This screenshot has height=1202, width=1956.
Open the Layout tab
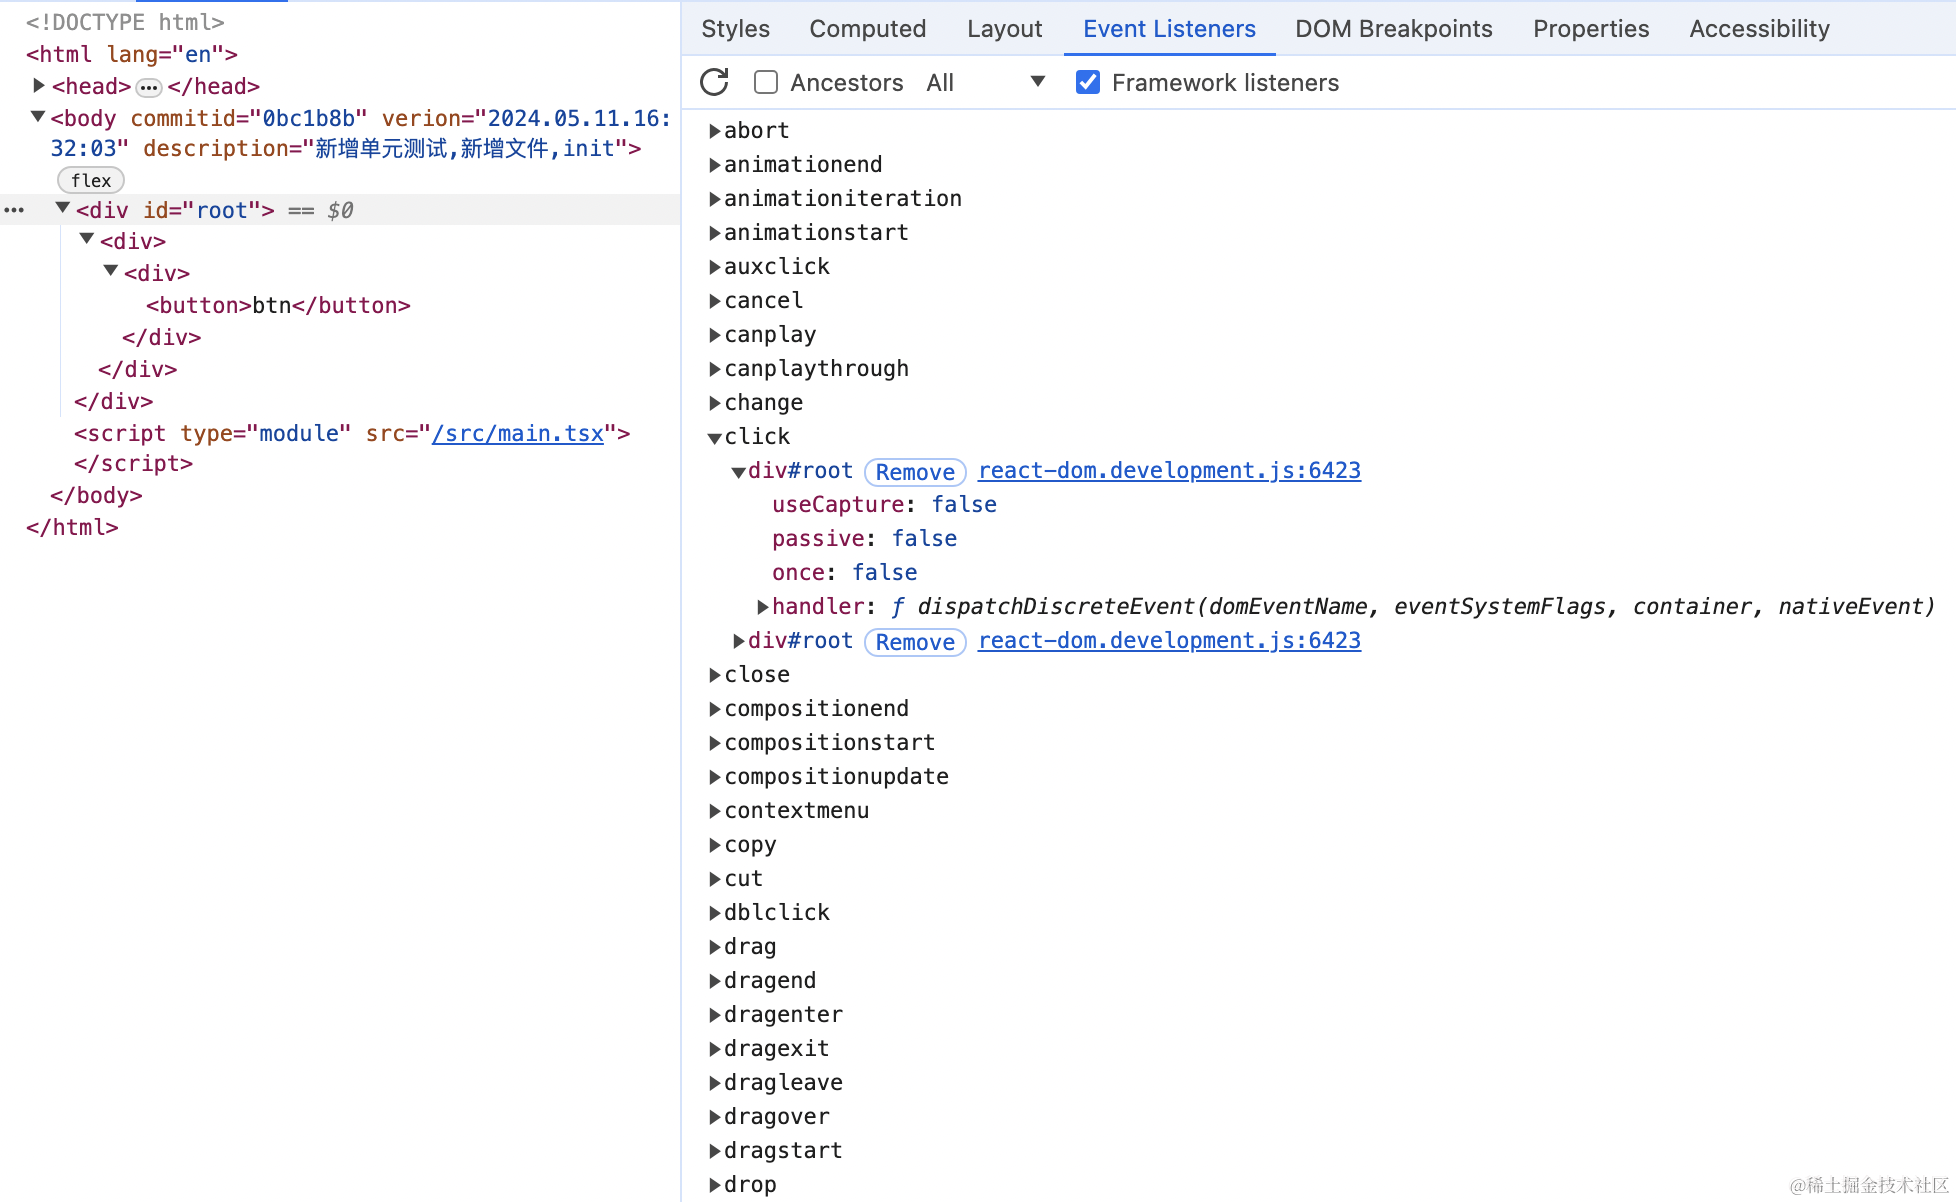tap(1004, 29)
